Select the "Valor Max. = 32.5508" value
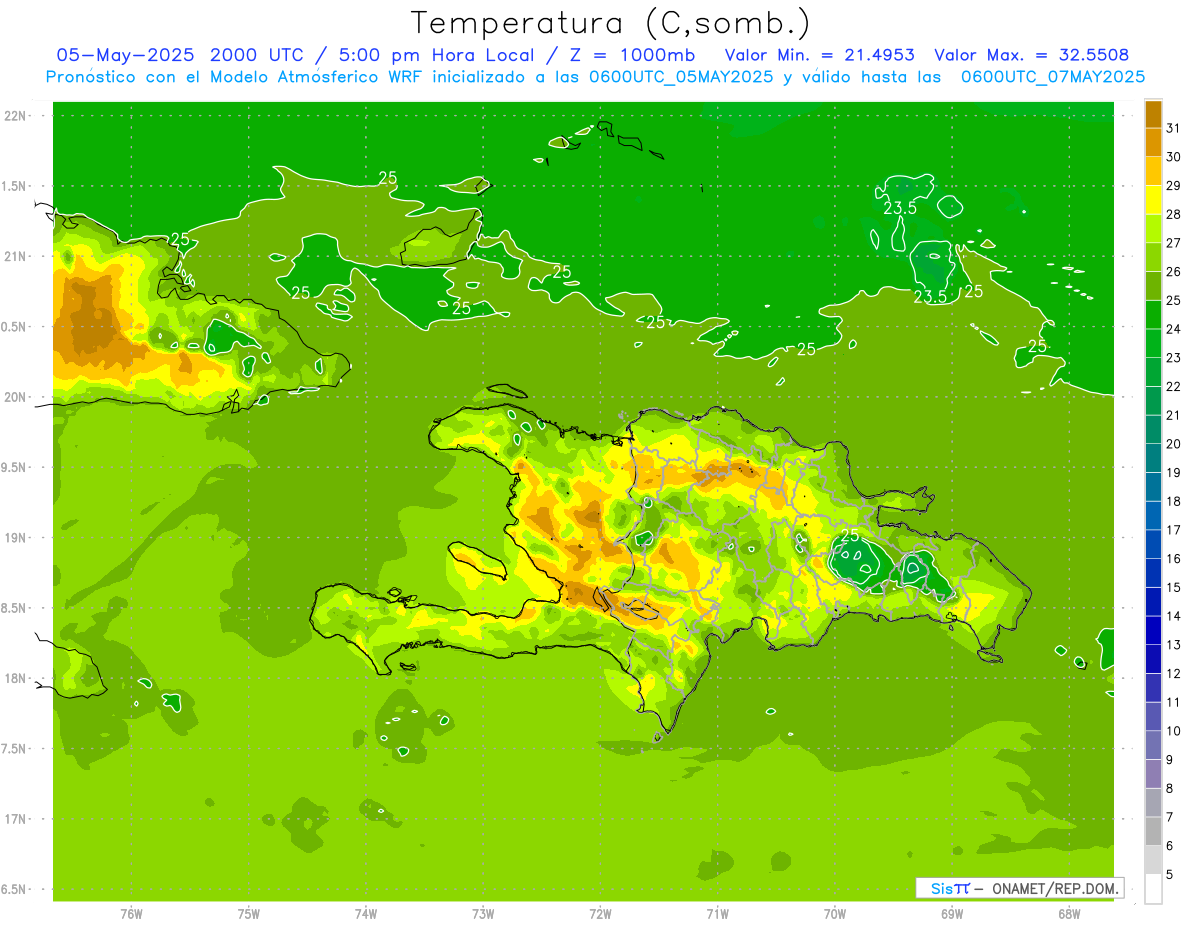 coord(1031,55)
